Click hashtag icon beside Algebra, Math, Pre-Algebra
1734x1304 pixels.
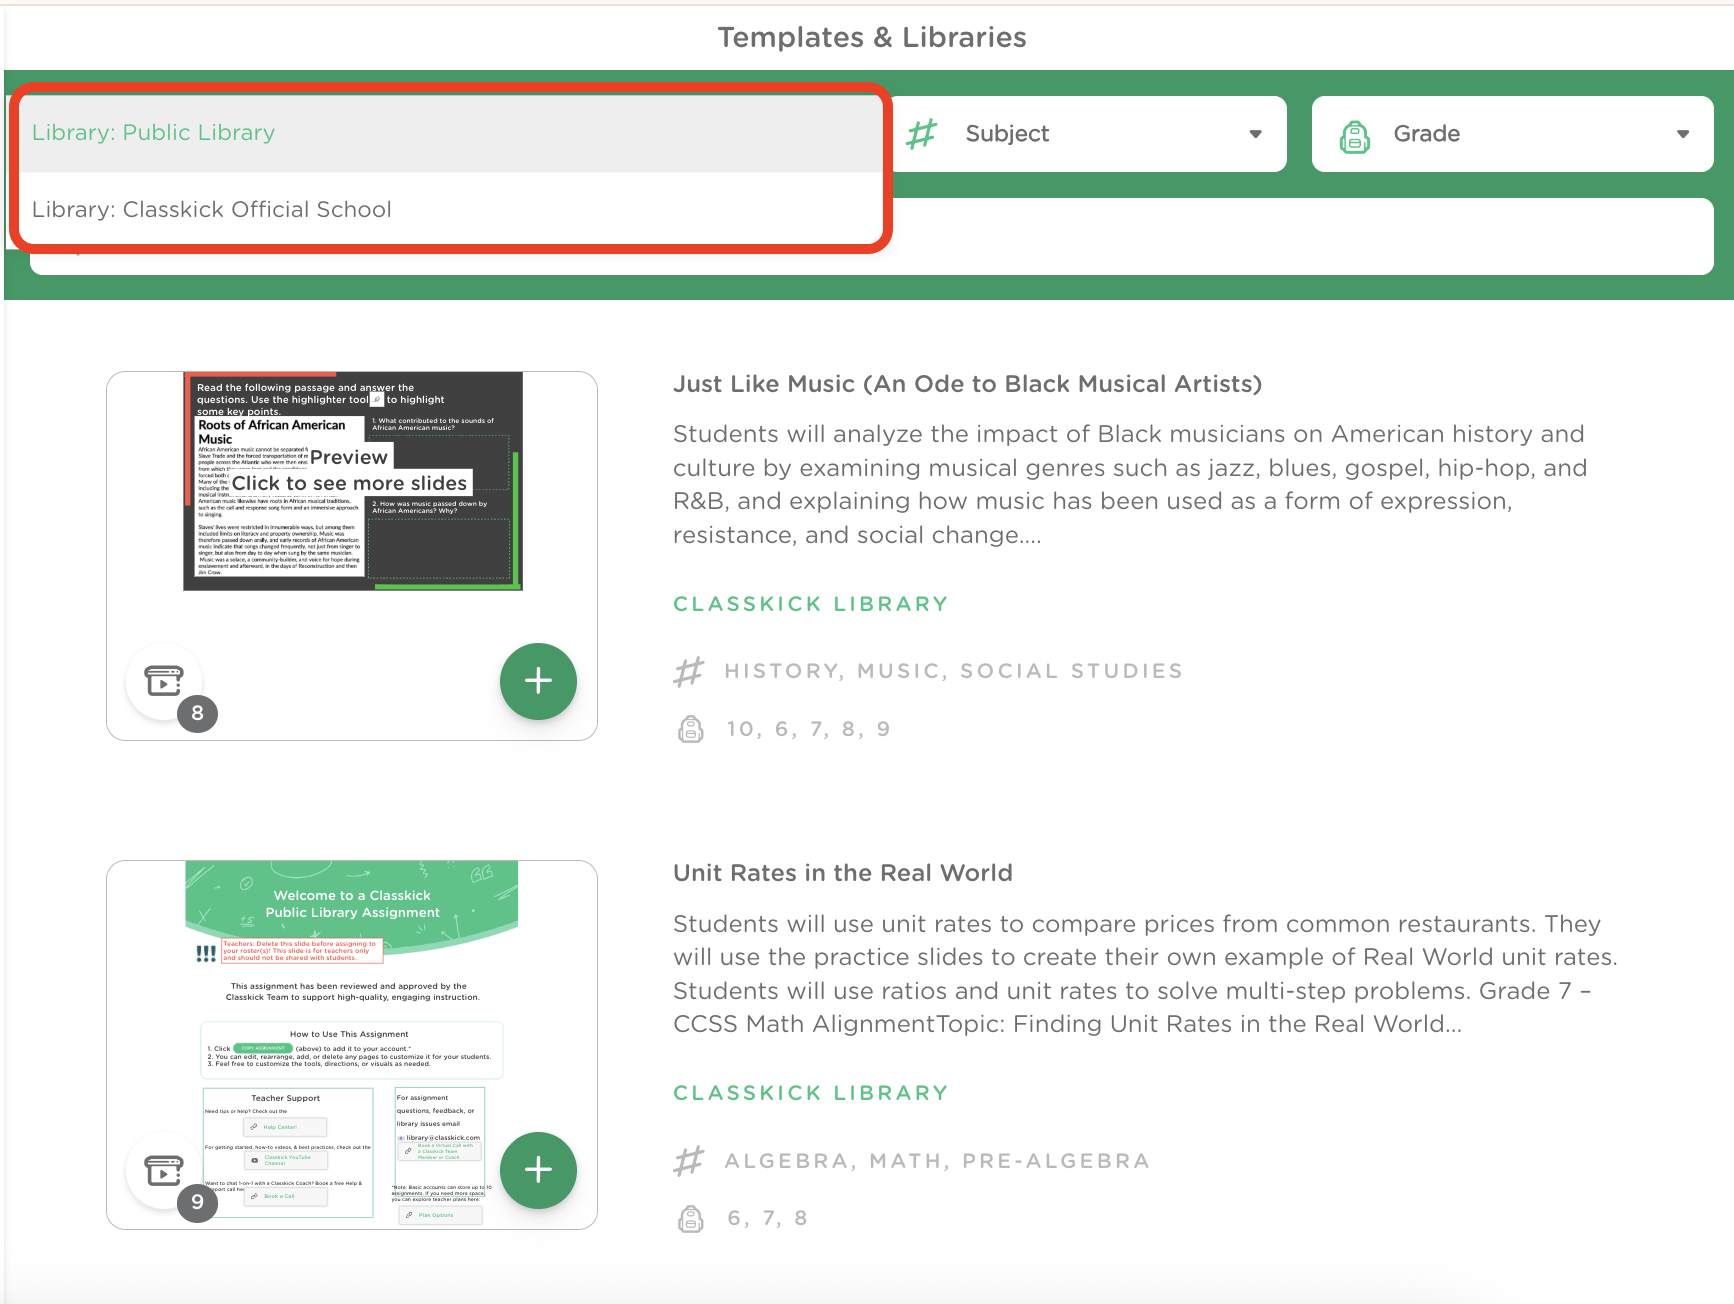point(689,1161)
